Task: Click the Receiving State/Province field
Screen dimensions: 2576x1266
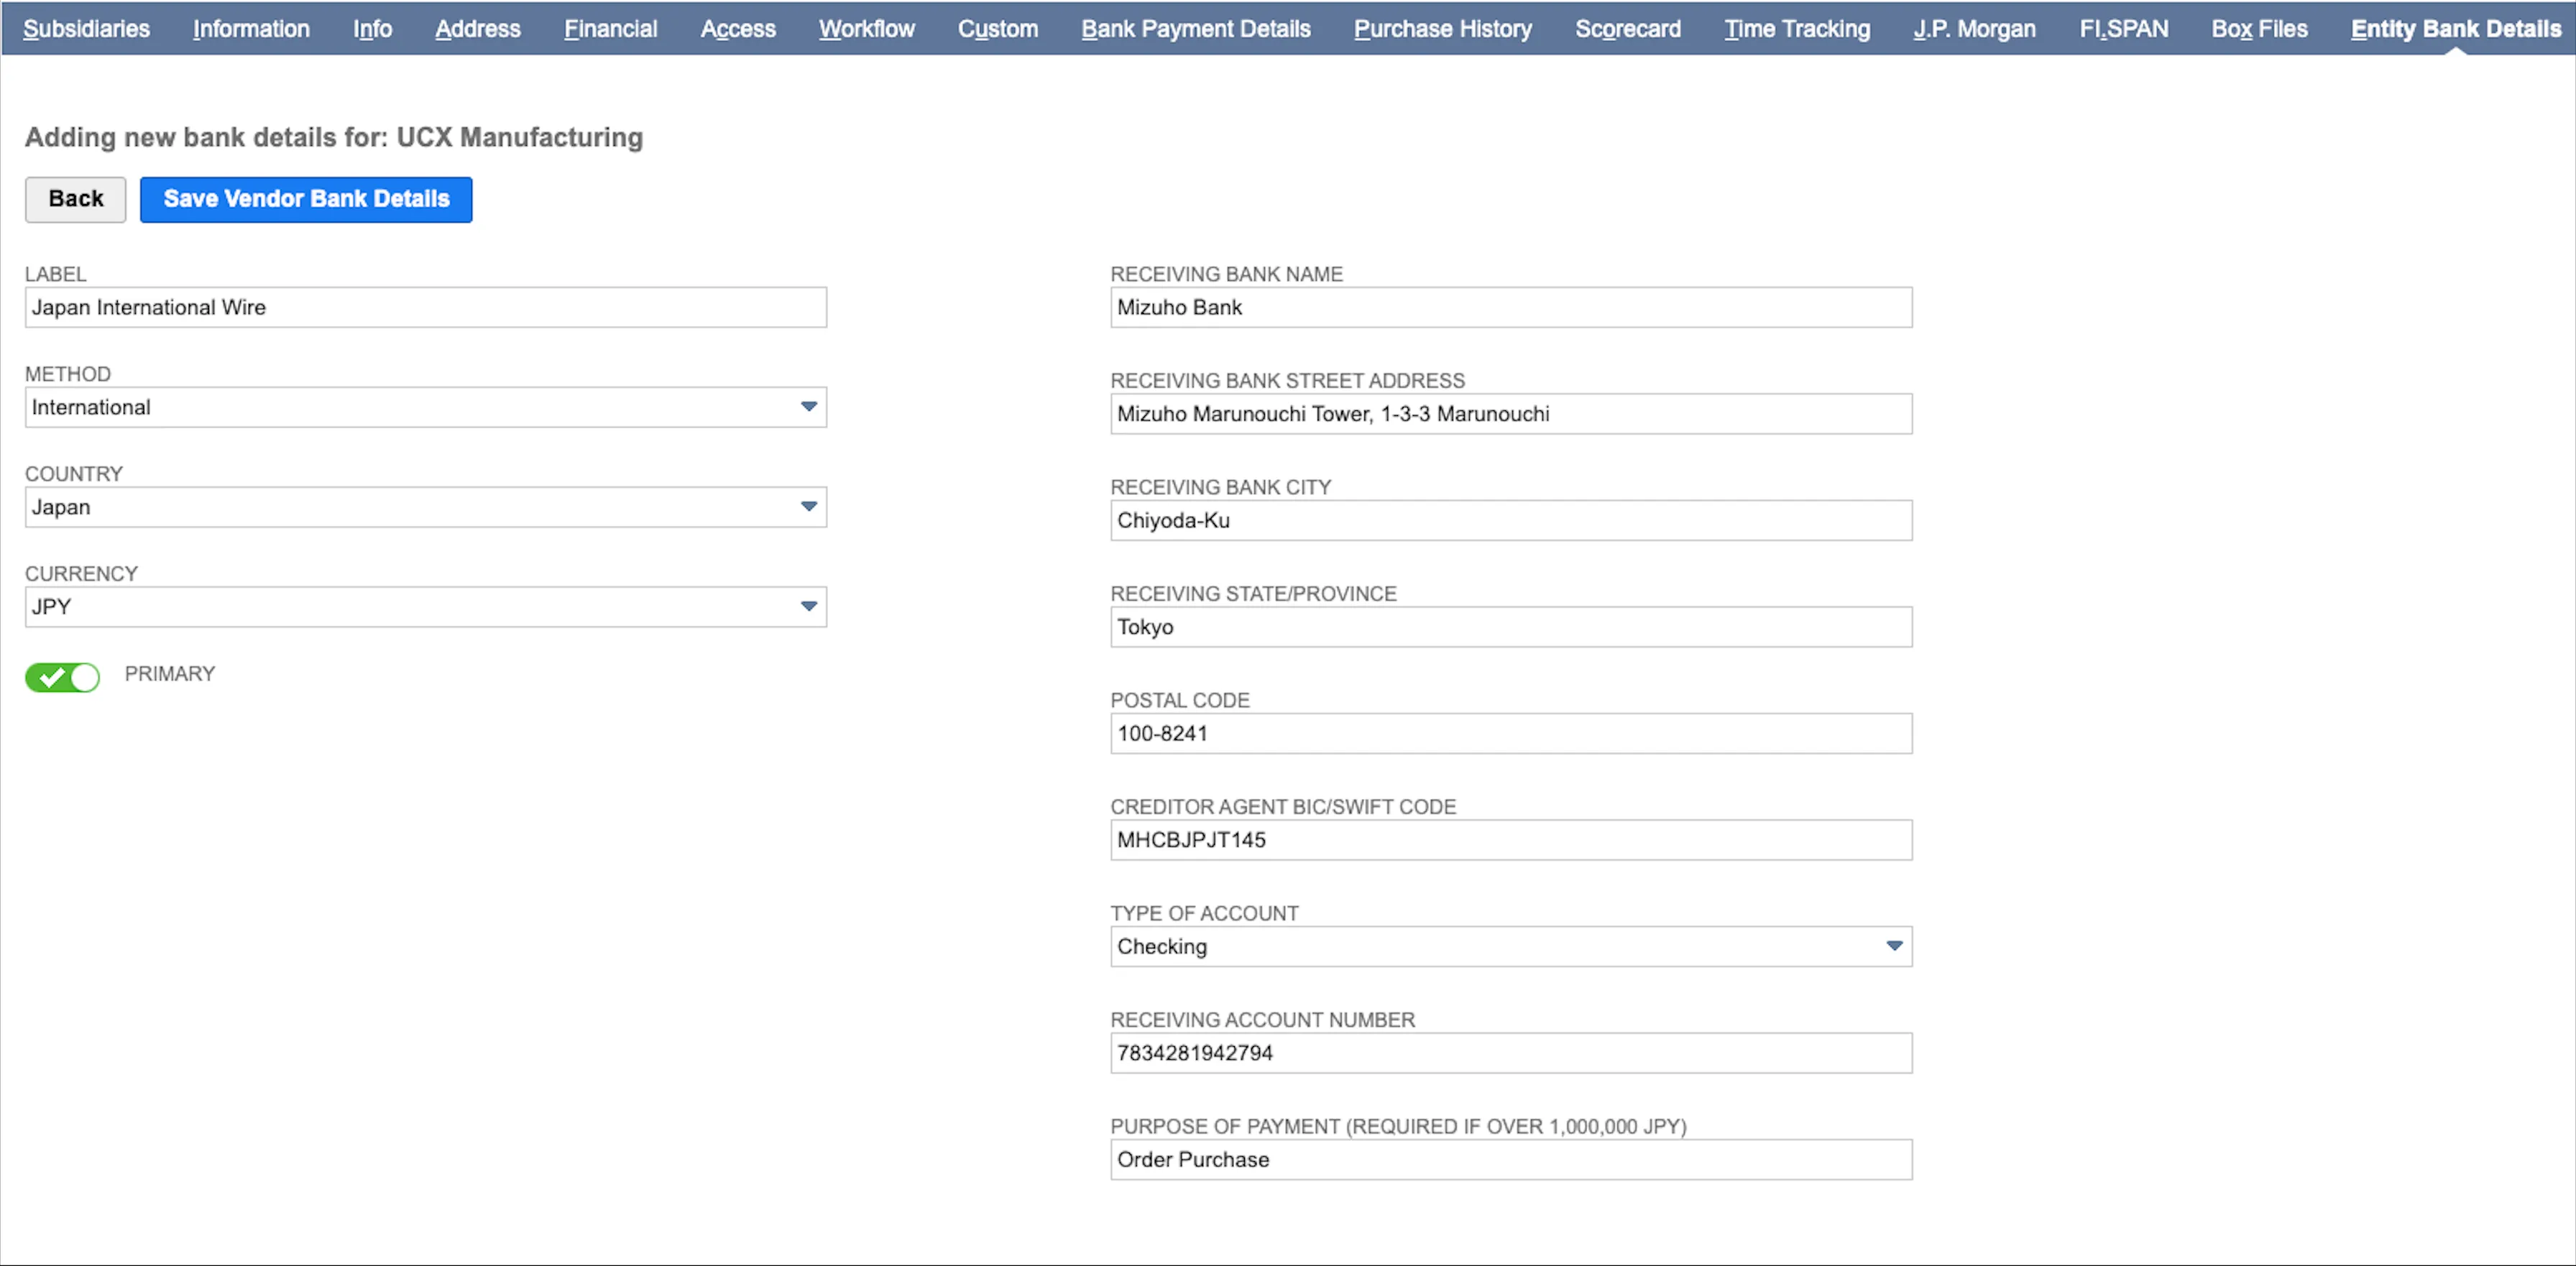Action: coord(1511,627)
